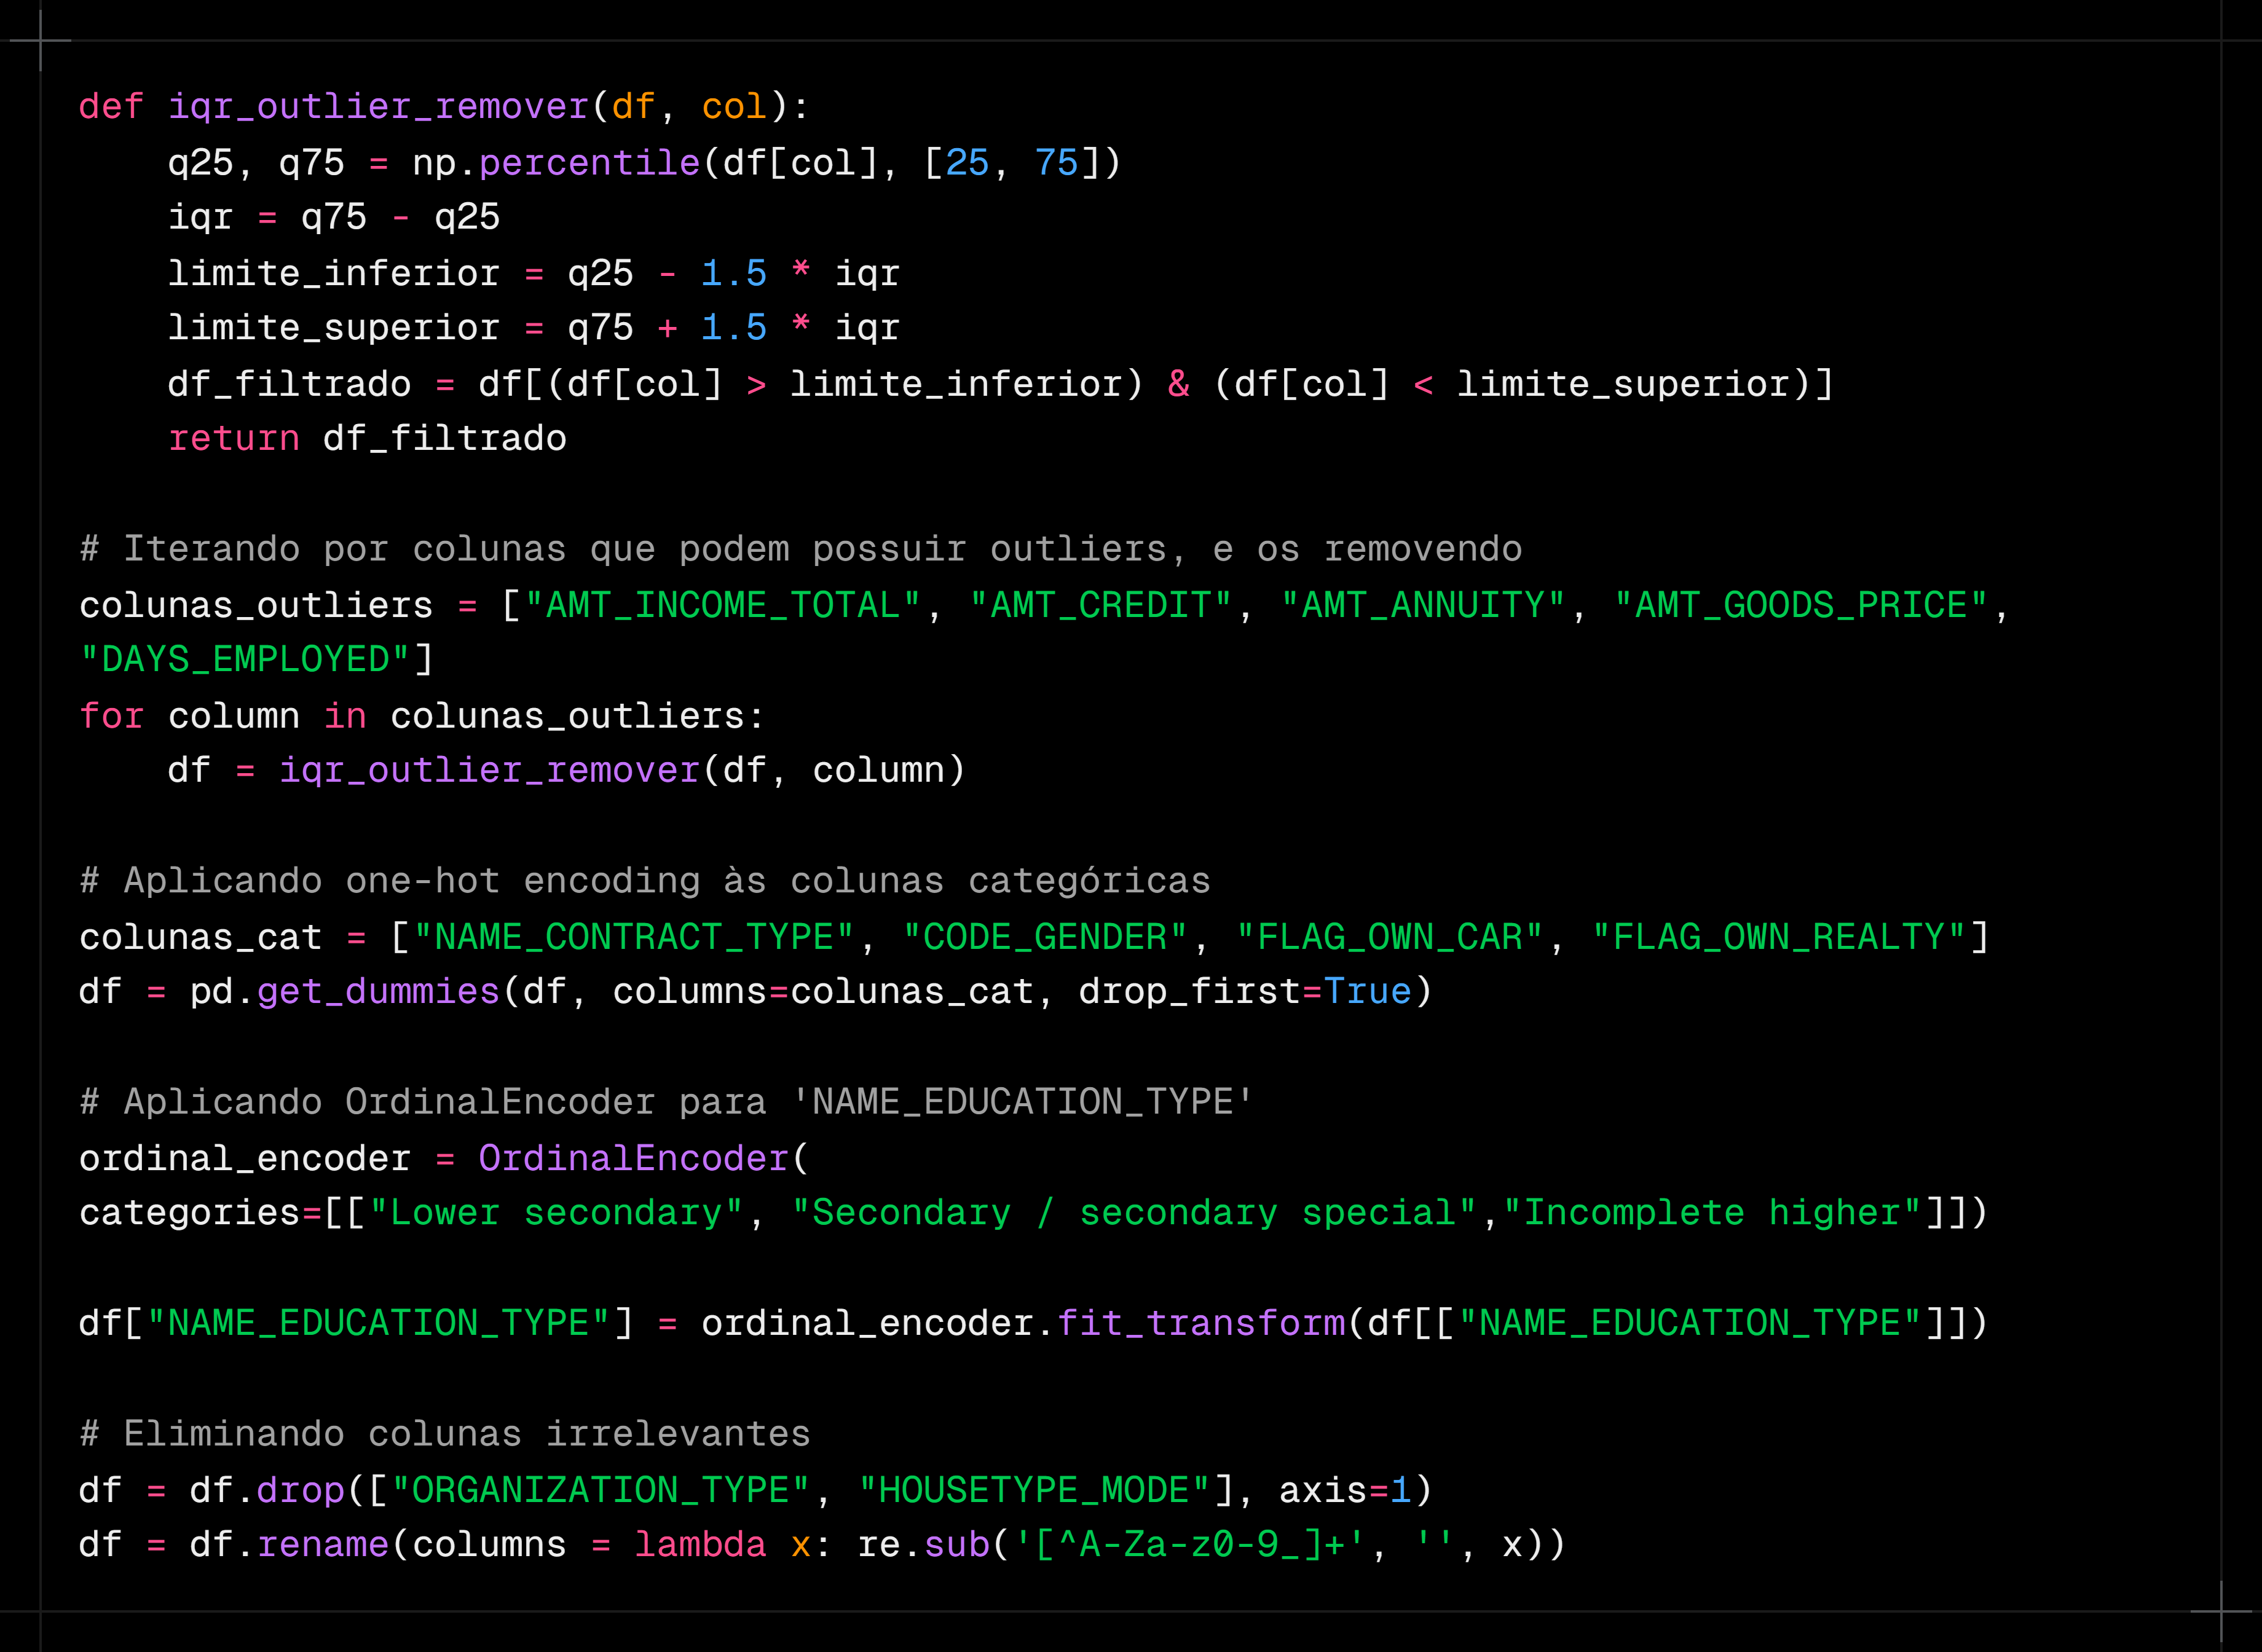Click 'drop' in the df.drop call
The width and height of the screenshot is (2262, 1652).
coord(300,1490)
